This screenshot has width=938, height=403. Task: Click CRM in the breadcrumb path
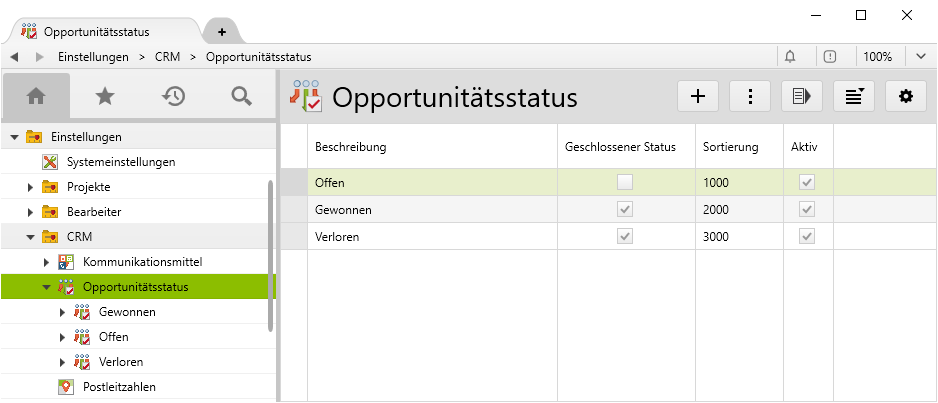coord(167,57)
